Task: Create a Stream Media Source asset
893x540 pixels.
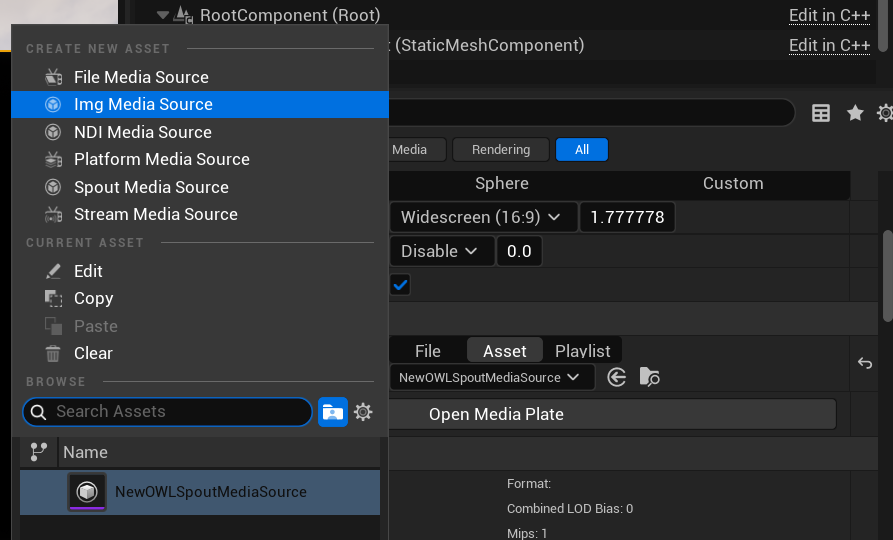Action: 200,214
